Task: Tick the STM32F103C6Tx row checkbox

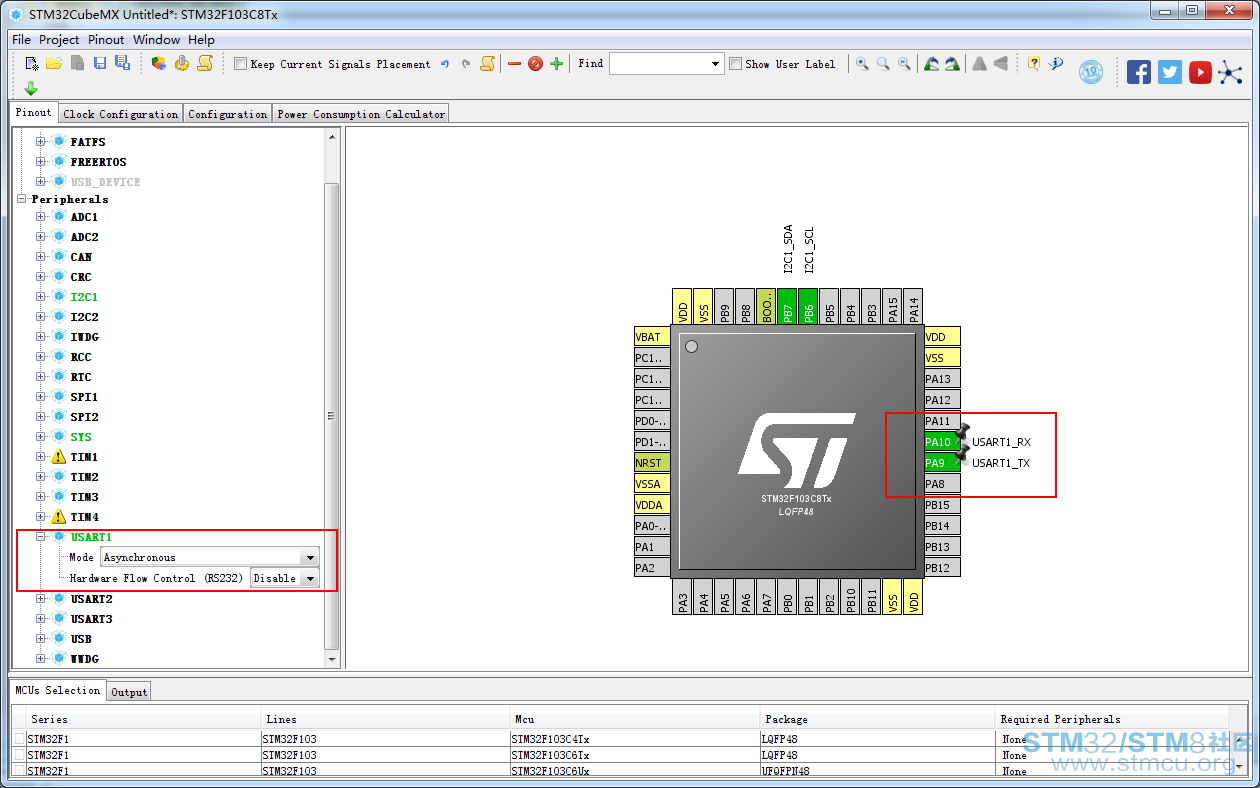Action: click(x=20, y=755)
